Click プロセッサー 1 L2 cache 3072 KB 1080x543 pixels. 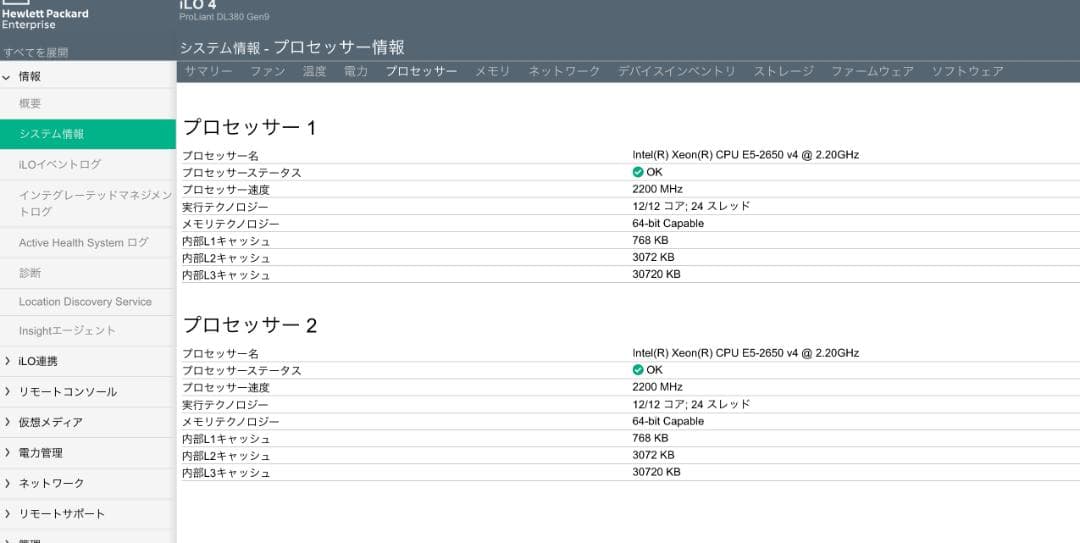[653, 257]
